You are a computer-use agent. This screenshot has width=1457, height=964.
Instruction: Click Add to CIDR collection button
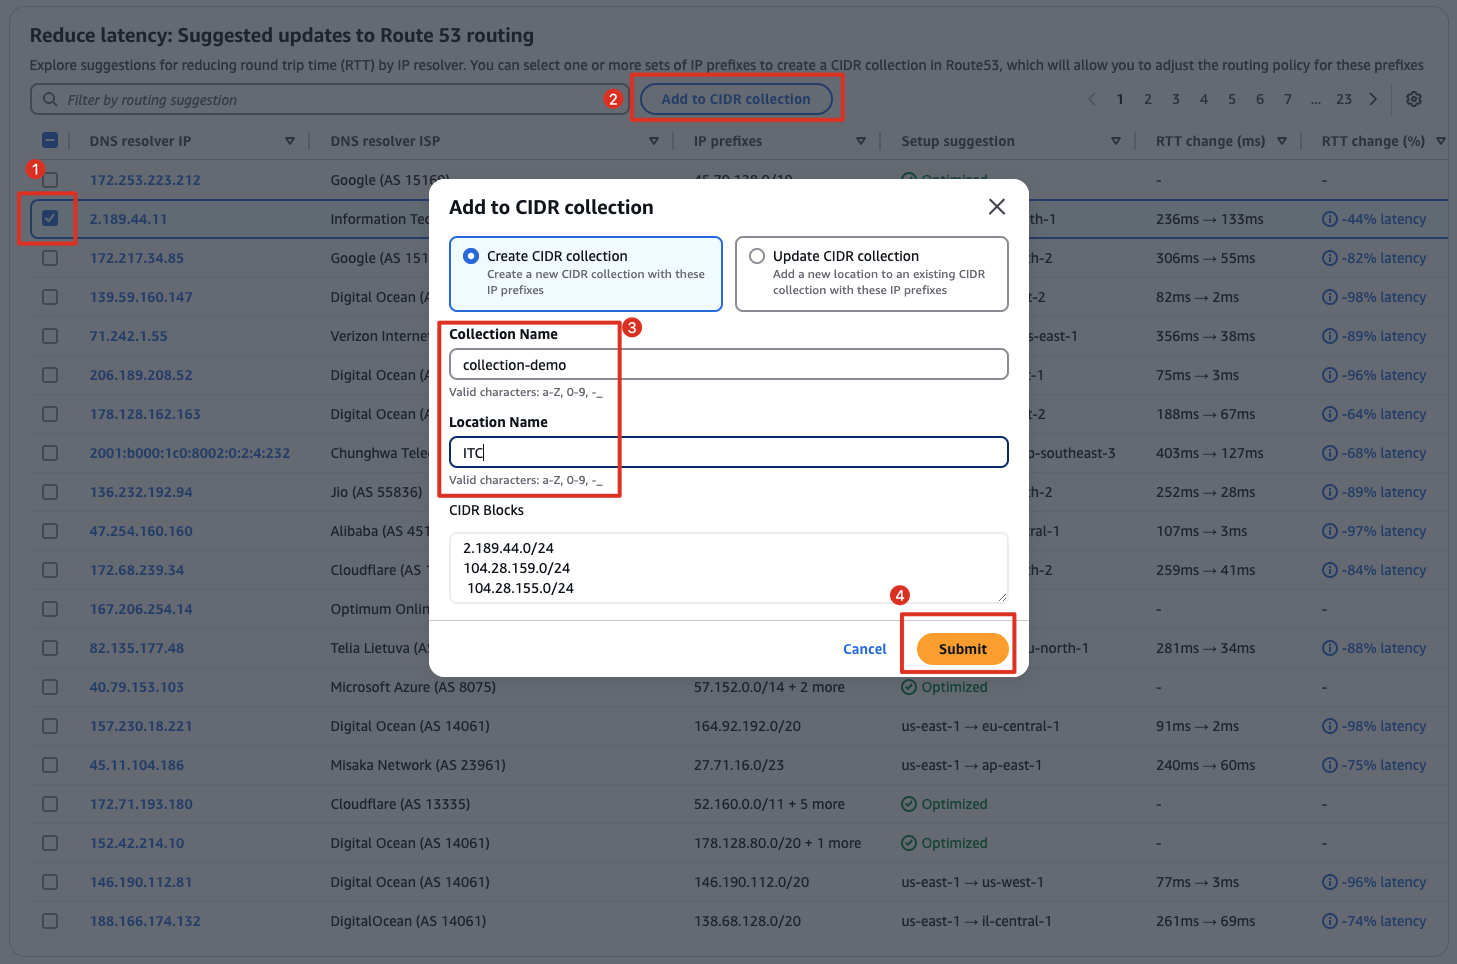pyautogui.click(x=736, y=99)
